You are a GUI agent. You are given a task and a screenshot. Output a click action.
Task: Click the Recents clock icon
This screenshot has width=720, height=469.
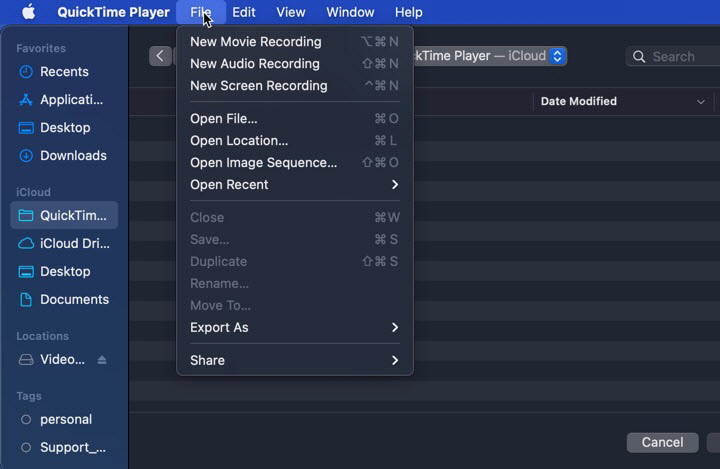tap(26, 72)
